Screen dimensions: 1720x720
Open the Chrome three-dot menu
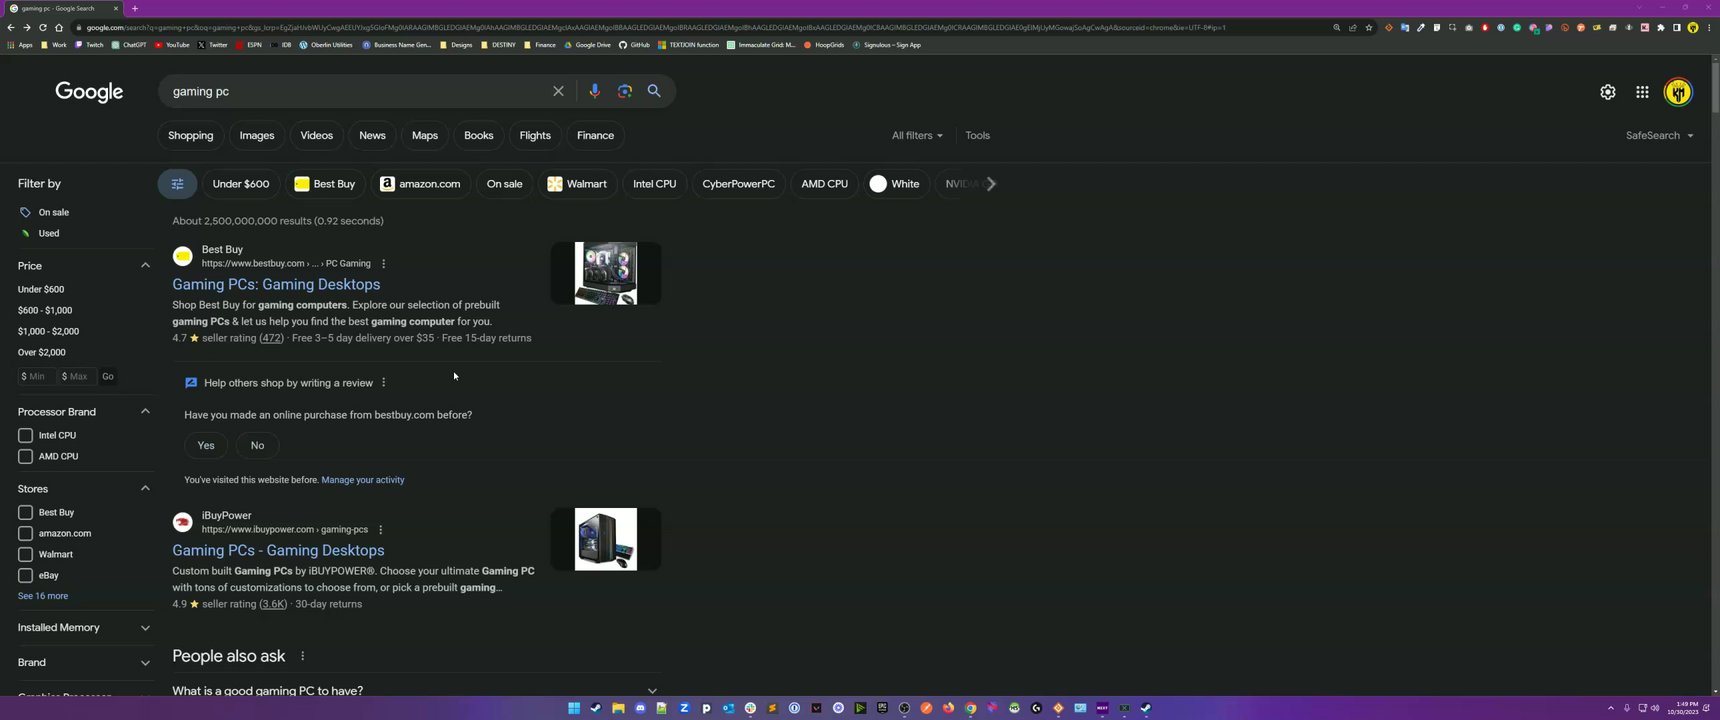pyautogui.click(x=1709, y=28)
